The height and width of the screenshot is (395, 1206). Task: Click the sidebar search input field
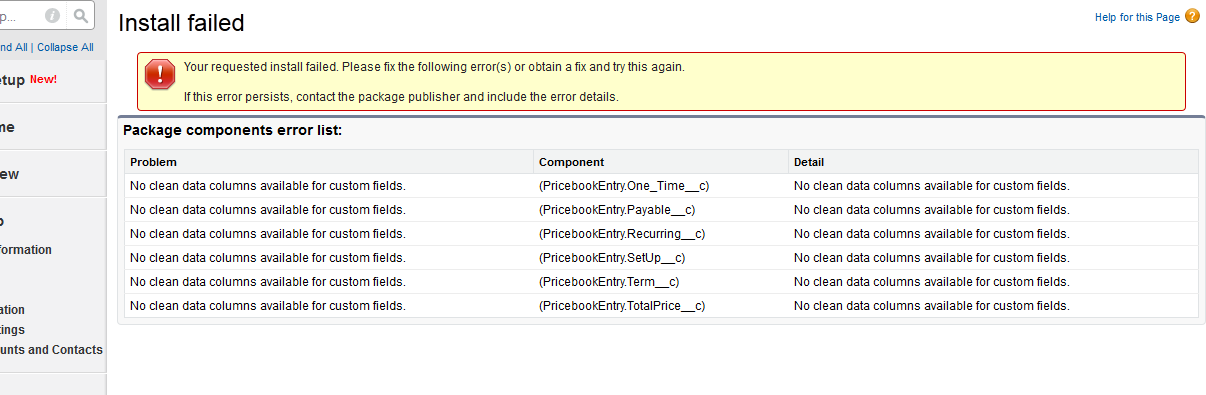click(x=21, y=15)
